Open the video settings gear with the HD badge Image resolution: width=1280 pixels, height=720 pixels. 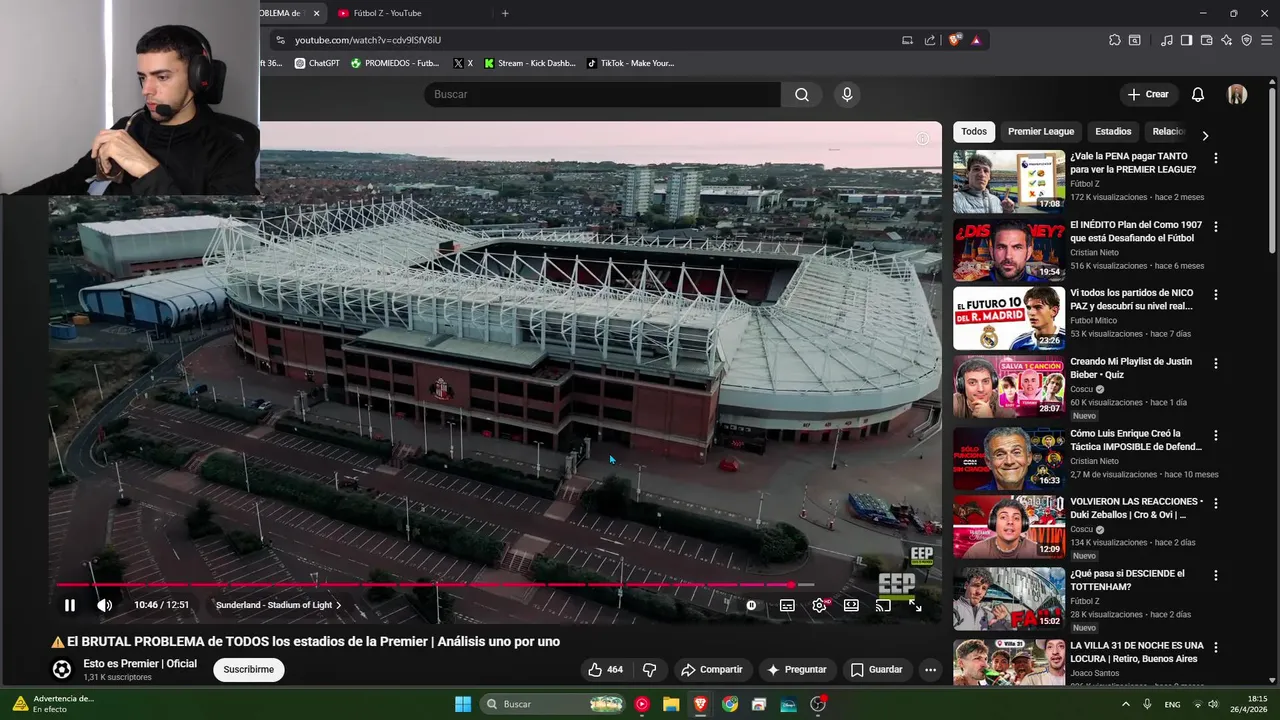pyautogui.click(x=820, y=605)
